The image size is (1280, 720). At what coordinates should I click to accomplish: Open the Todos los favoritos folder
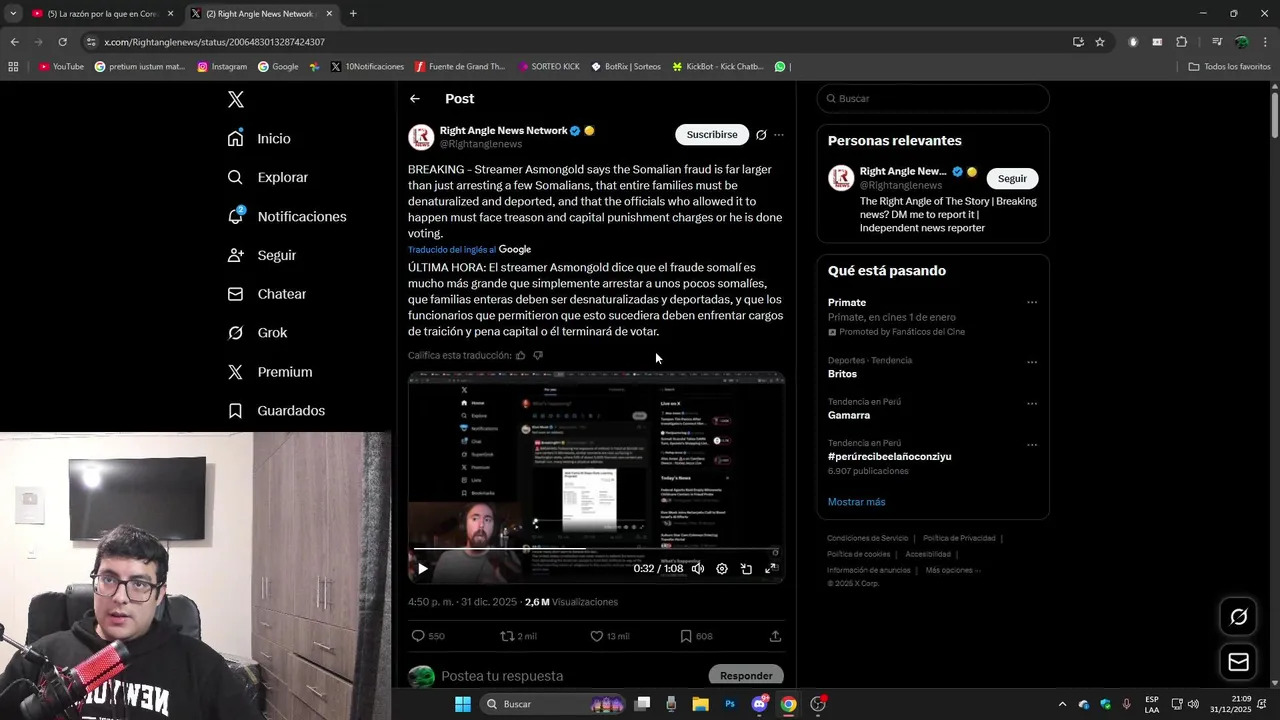click(1229, 67)
